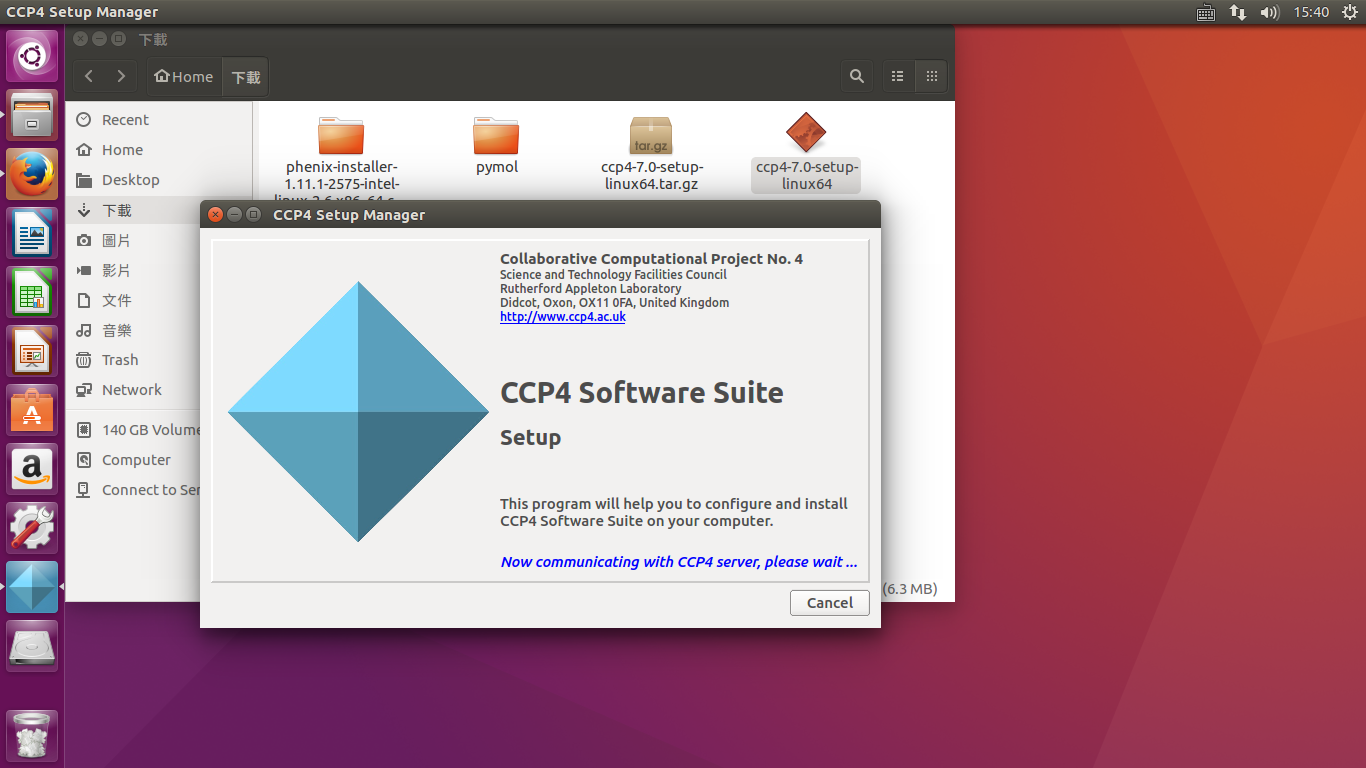Launch LibreOffice Writer from the dock
Image resolution: width=1366 pixels, height=768 pixels.
click(x=32, y=233)
